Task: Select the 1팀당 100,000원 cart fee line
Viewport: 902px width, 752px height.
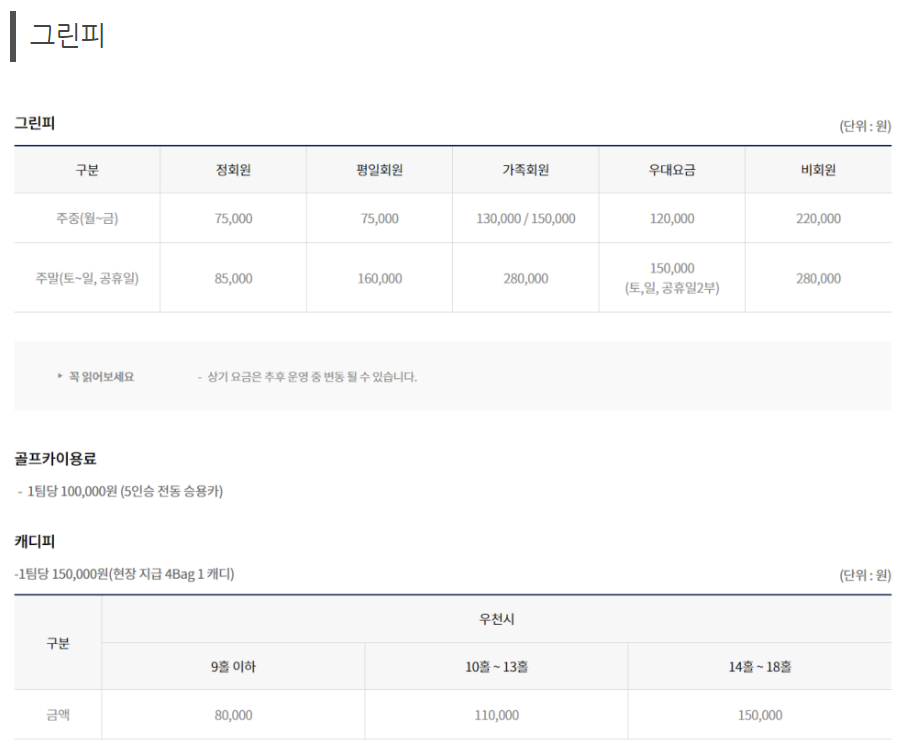Action: pos(120,491)
